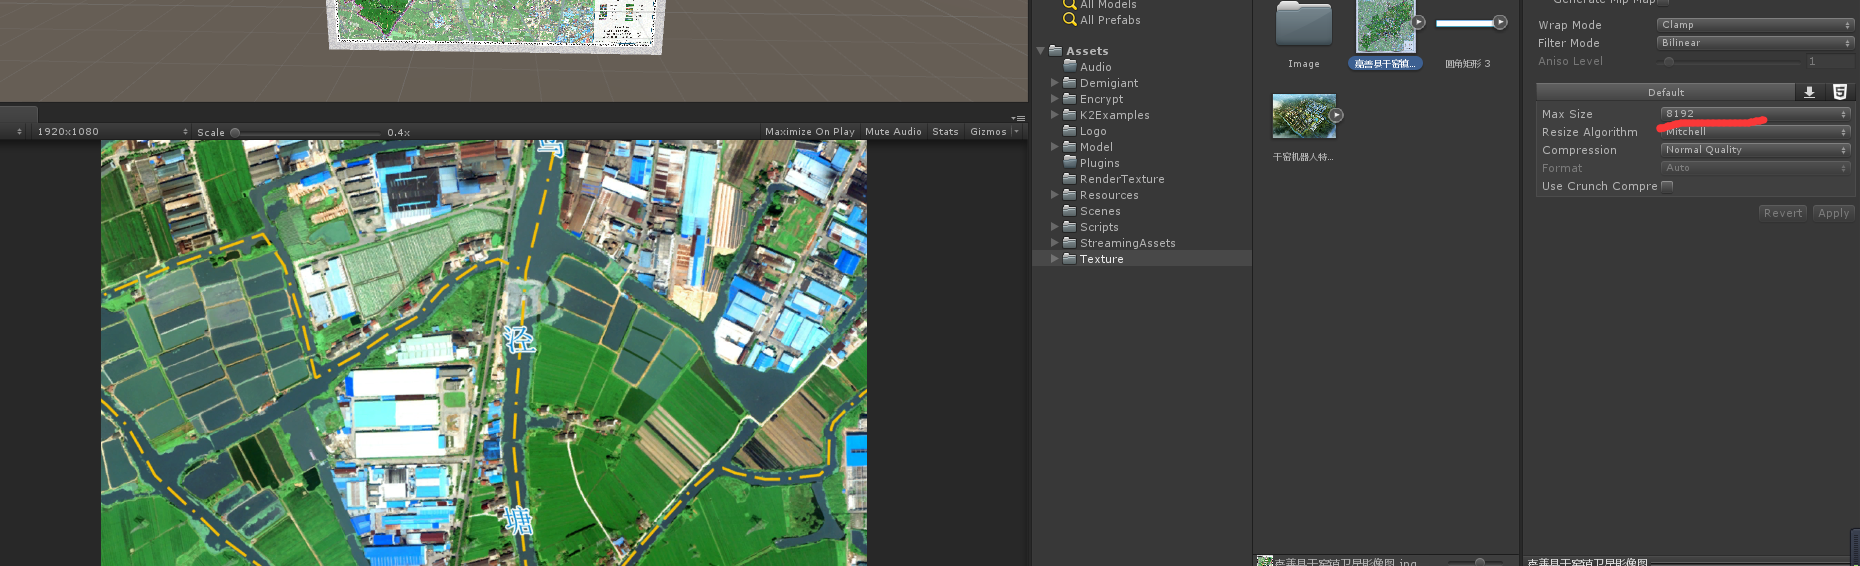
Task: Click the Format Auto dropdown
Action: [1755, 168]
